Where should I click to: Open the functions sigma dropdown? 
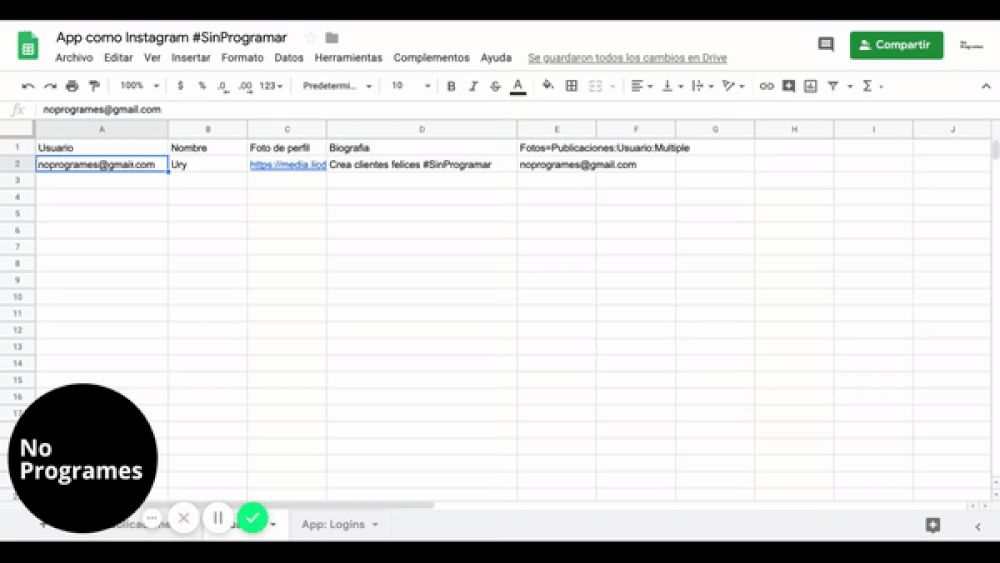coord(872,86)
